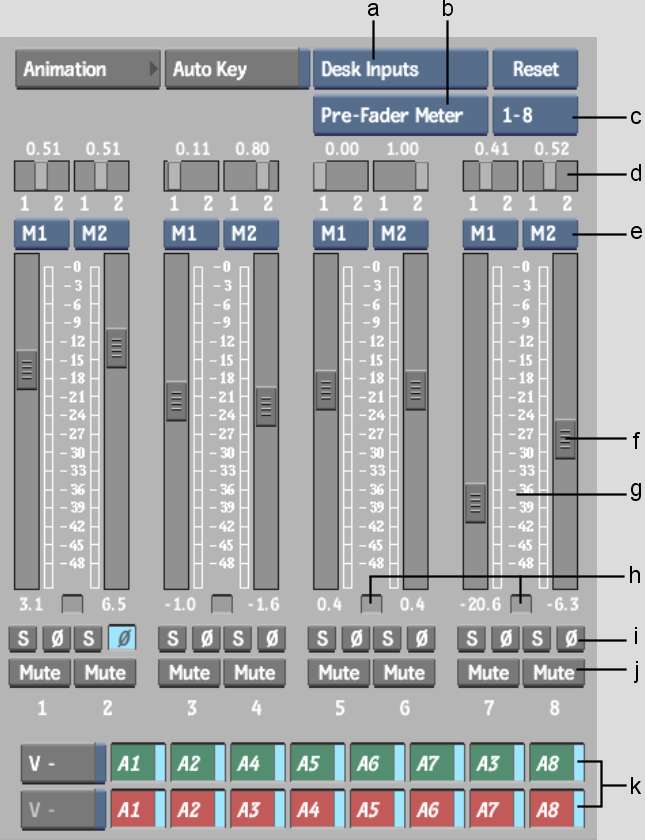Expand the top V - track selector

pos(62,762)
